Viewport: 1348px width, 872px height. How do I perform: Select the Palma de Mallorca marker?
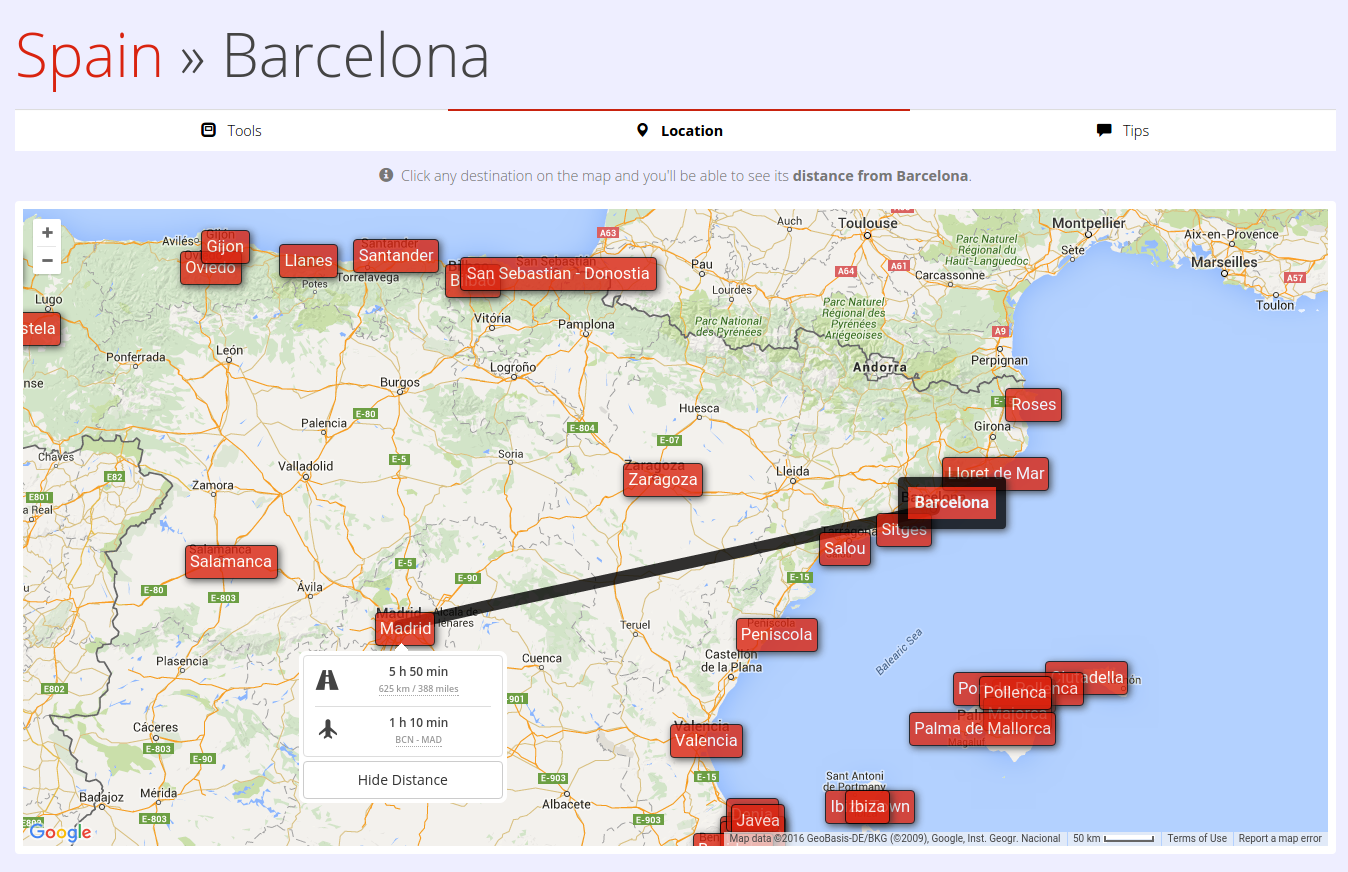(x=982, y=729)
